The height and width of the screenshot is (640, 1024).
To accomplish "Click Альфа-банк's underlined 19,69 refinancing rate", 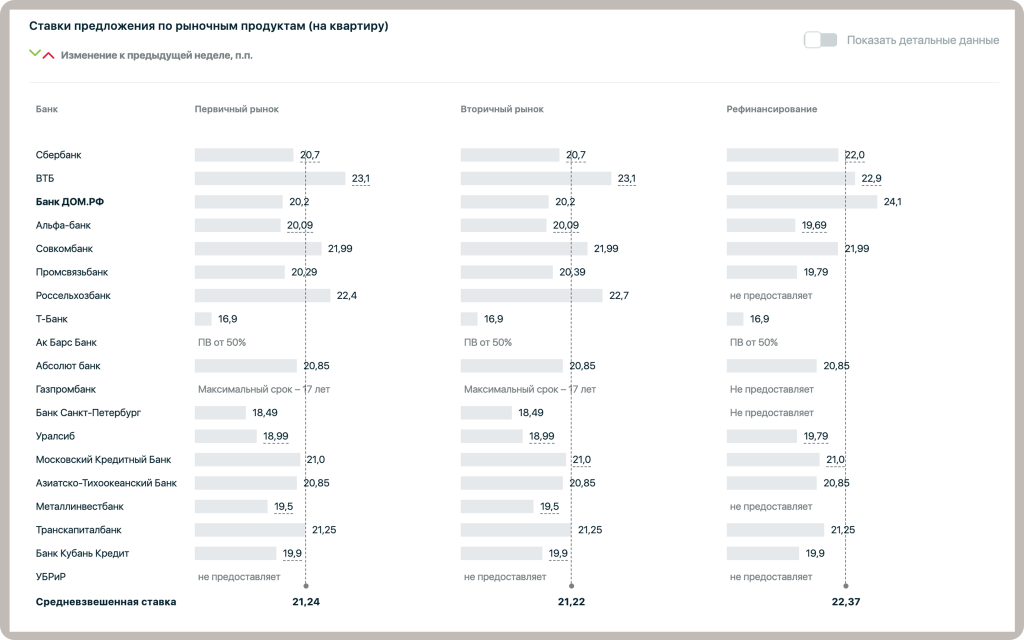I will point(814,225).
